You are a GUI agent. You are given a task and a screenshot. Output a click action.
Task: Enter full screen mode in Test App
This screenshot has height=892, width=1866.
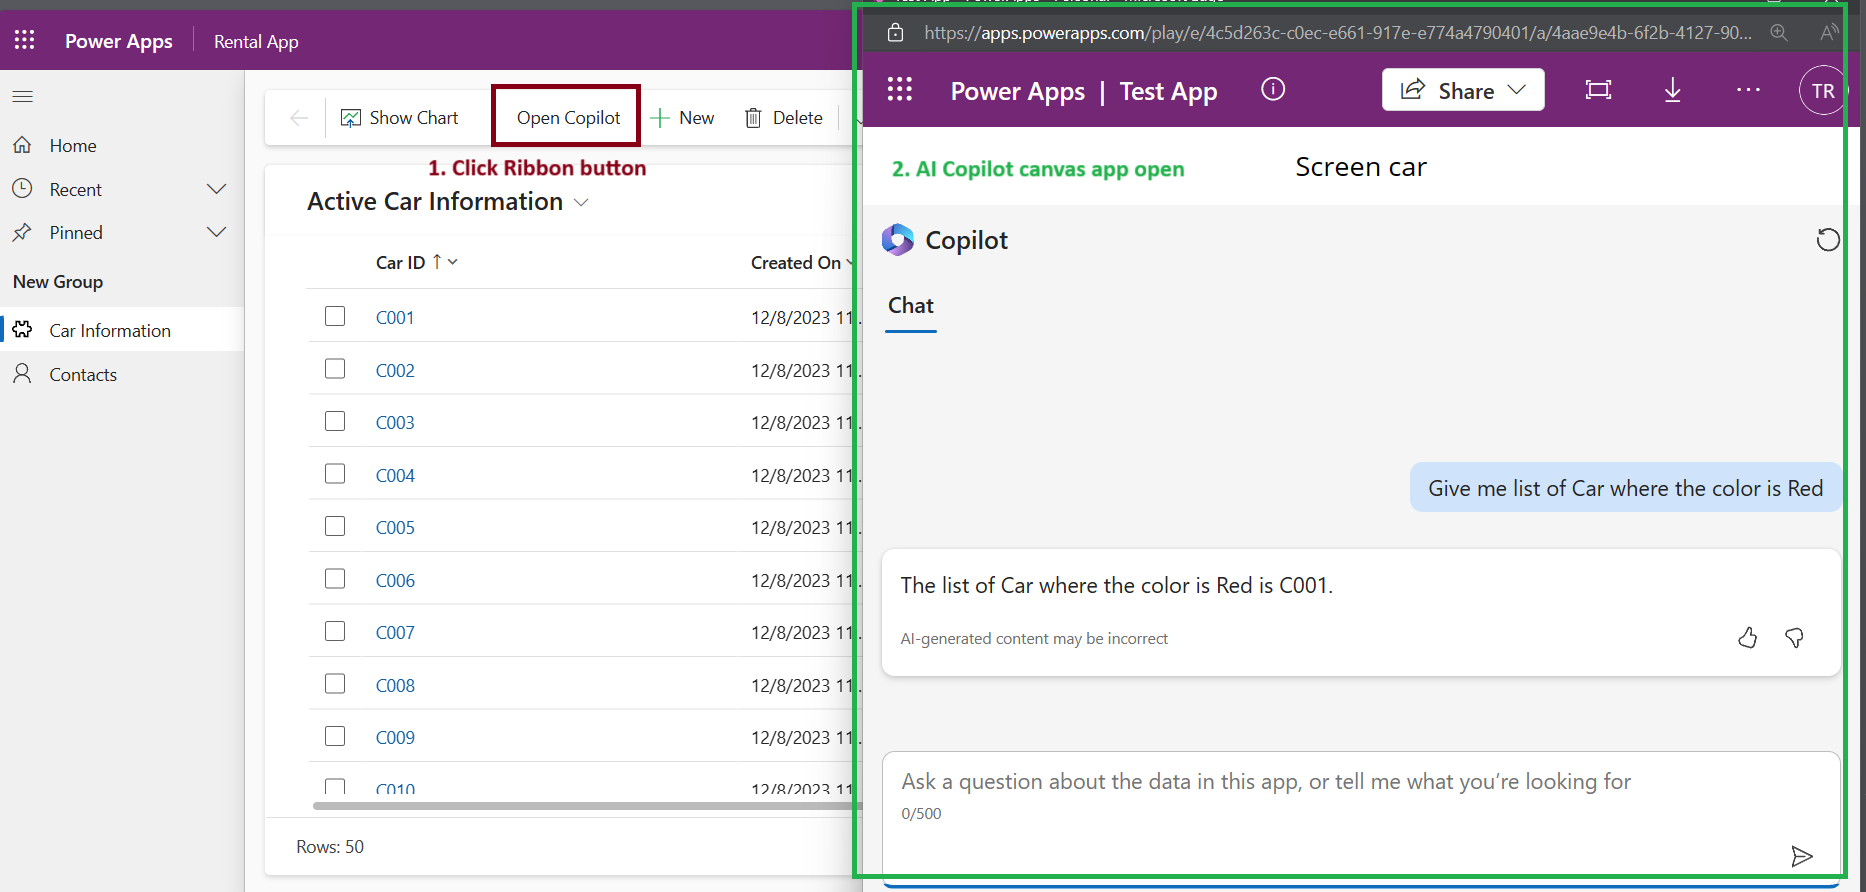click(1598, 90)
